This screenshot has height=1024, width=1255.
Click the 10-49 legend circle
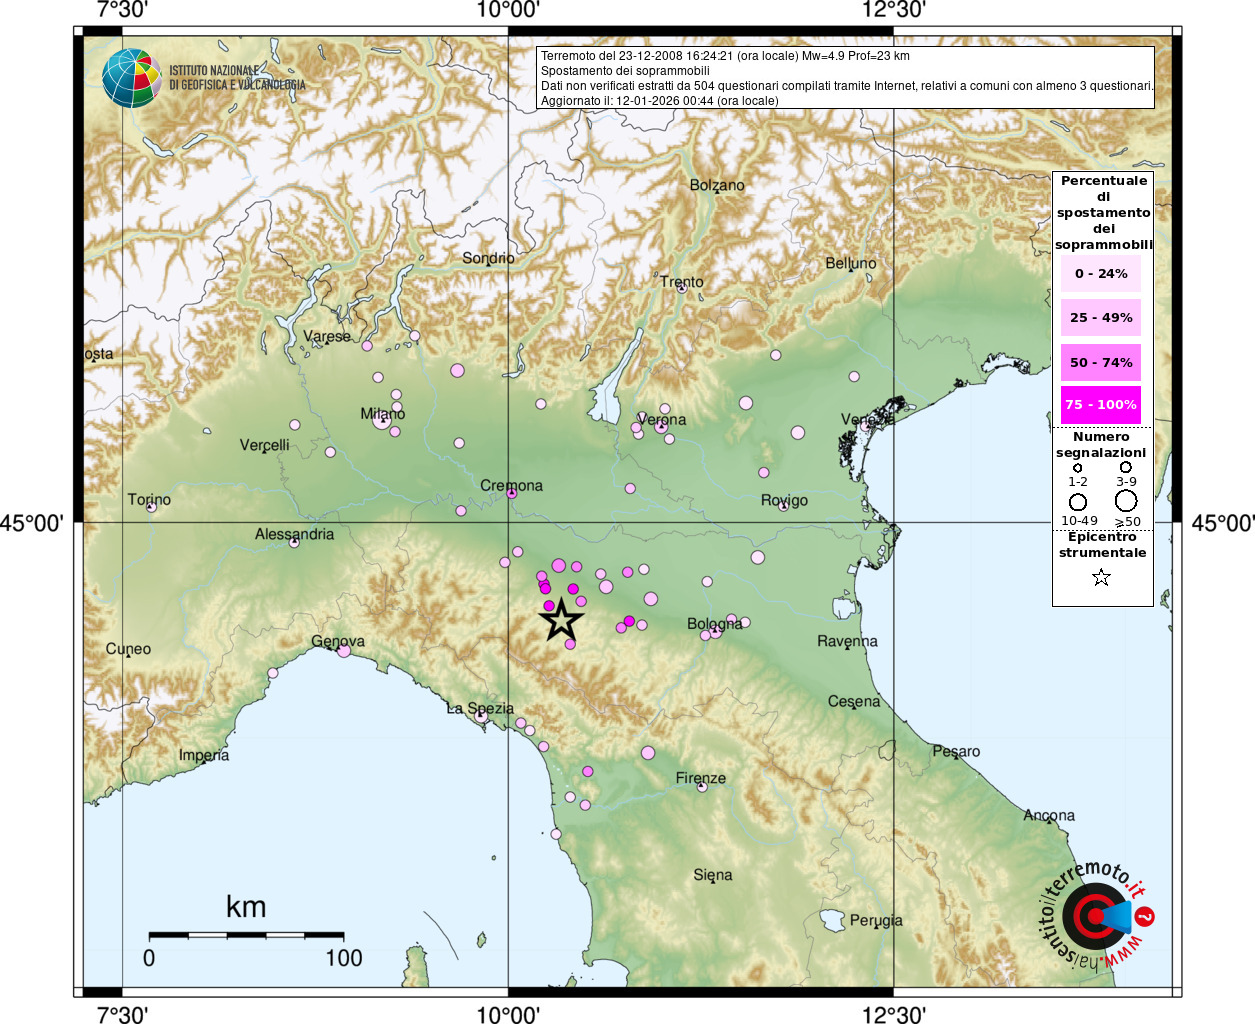[x=1078, y=502]
